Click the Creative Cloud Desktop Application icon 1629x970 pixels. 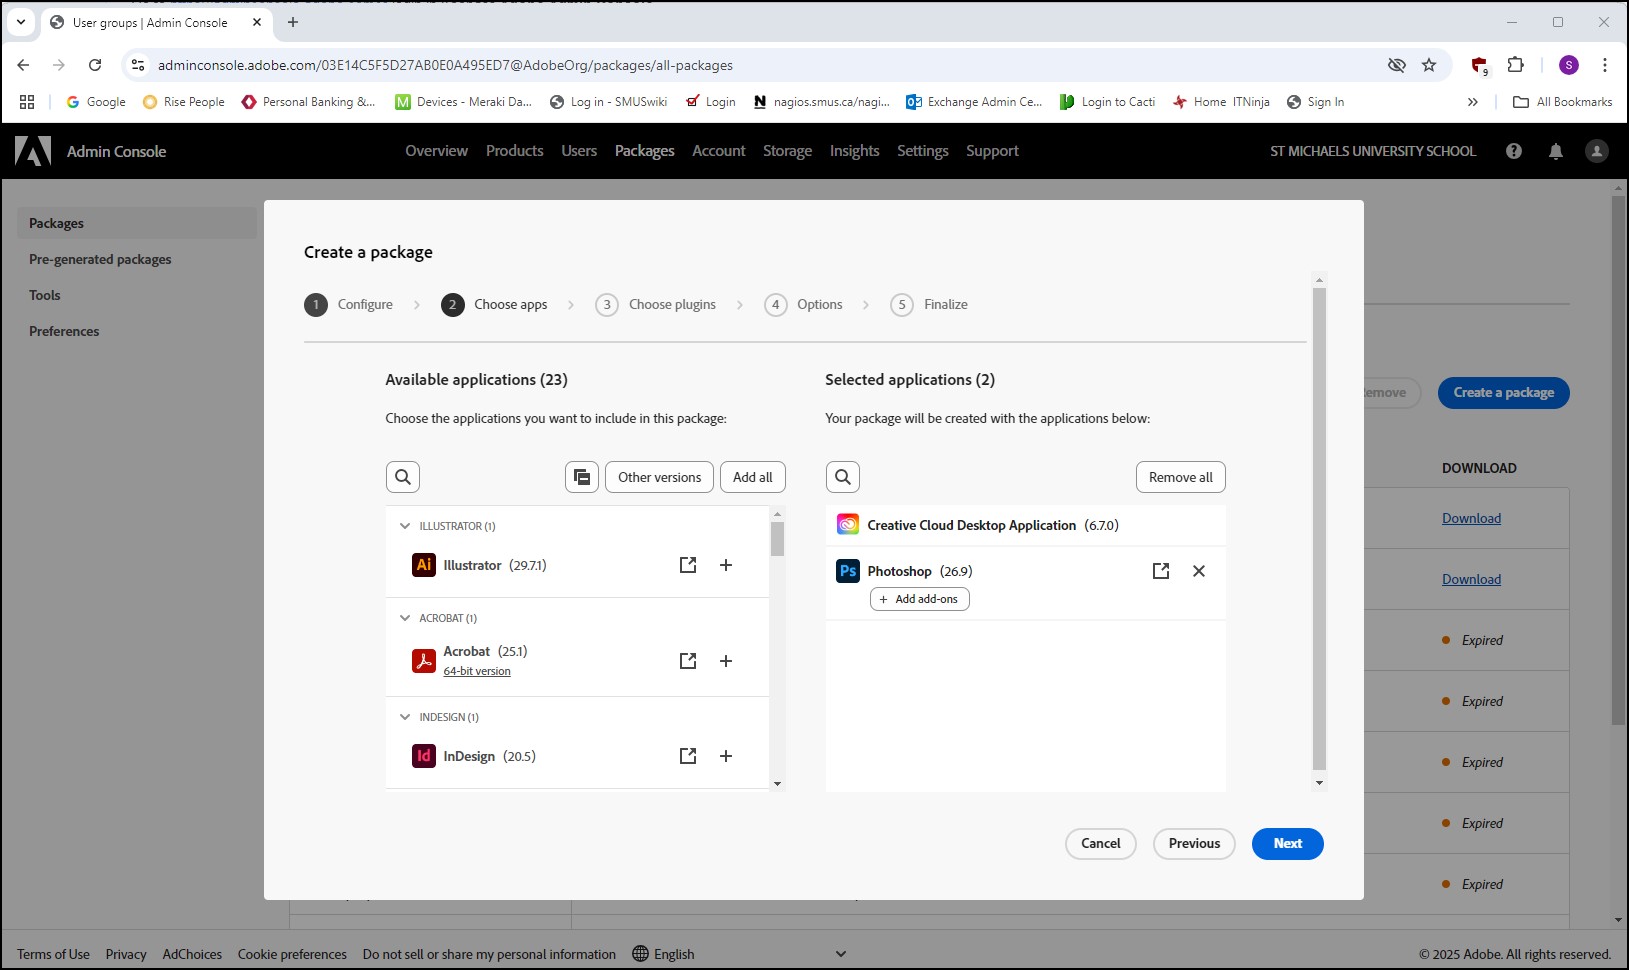pos(848,525)
